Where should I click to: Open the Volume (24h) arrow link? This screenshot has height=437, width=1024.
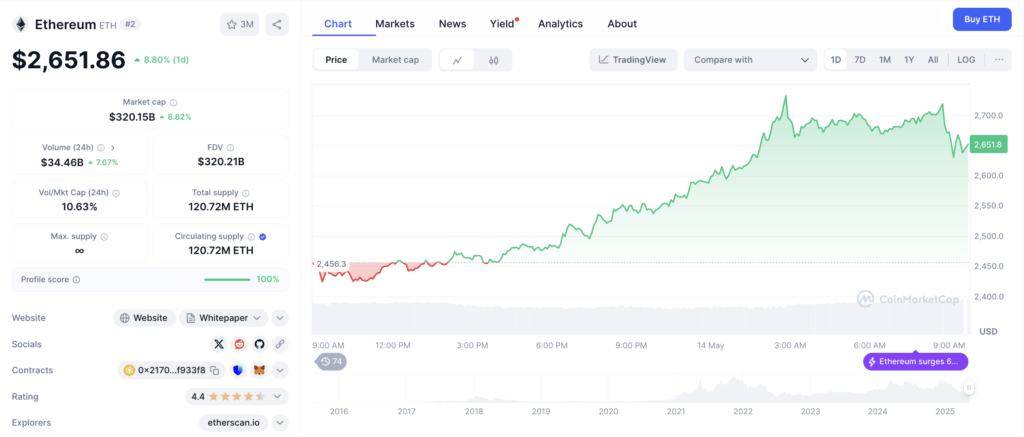pyautogui.click(x=112, y=148)
